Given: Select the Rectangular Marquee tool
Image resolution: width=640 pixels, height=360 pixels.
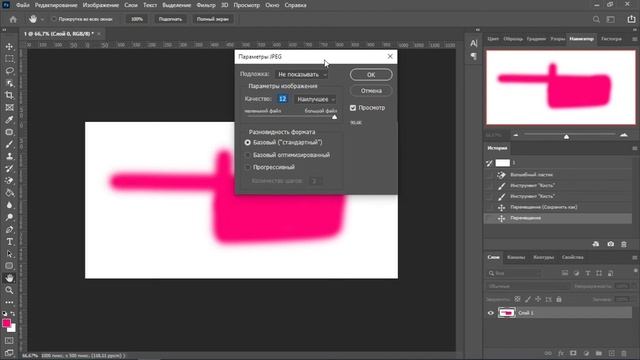Looking at the screenshot, I should 9,59.
